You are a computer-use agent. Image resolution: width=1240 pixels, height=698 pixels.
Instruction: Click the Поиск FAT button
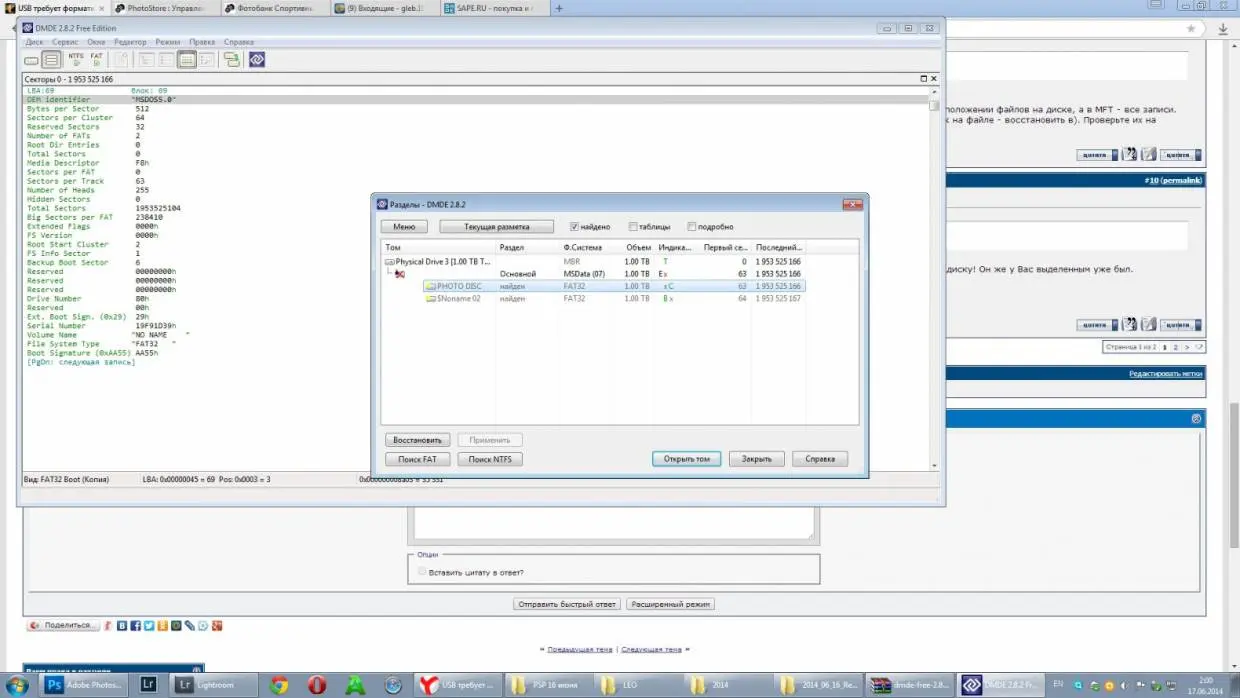click(x=417, y=459)
